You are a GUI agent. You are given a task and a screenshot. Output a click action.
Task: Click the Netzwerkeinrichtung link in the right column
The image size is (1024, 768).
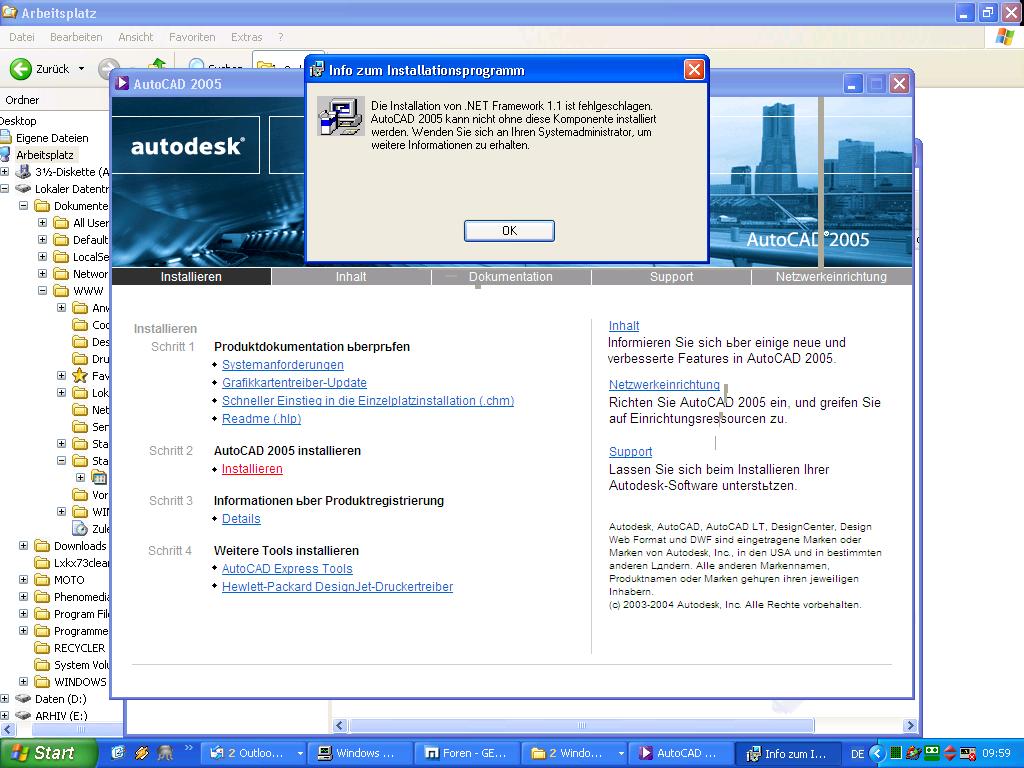(664, 385)
